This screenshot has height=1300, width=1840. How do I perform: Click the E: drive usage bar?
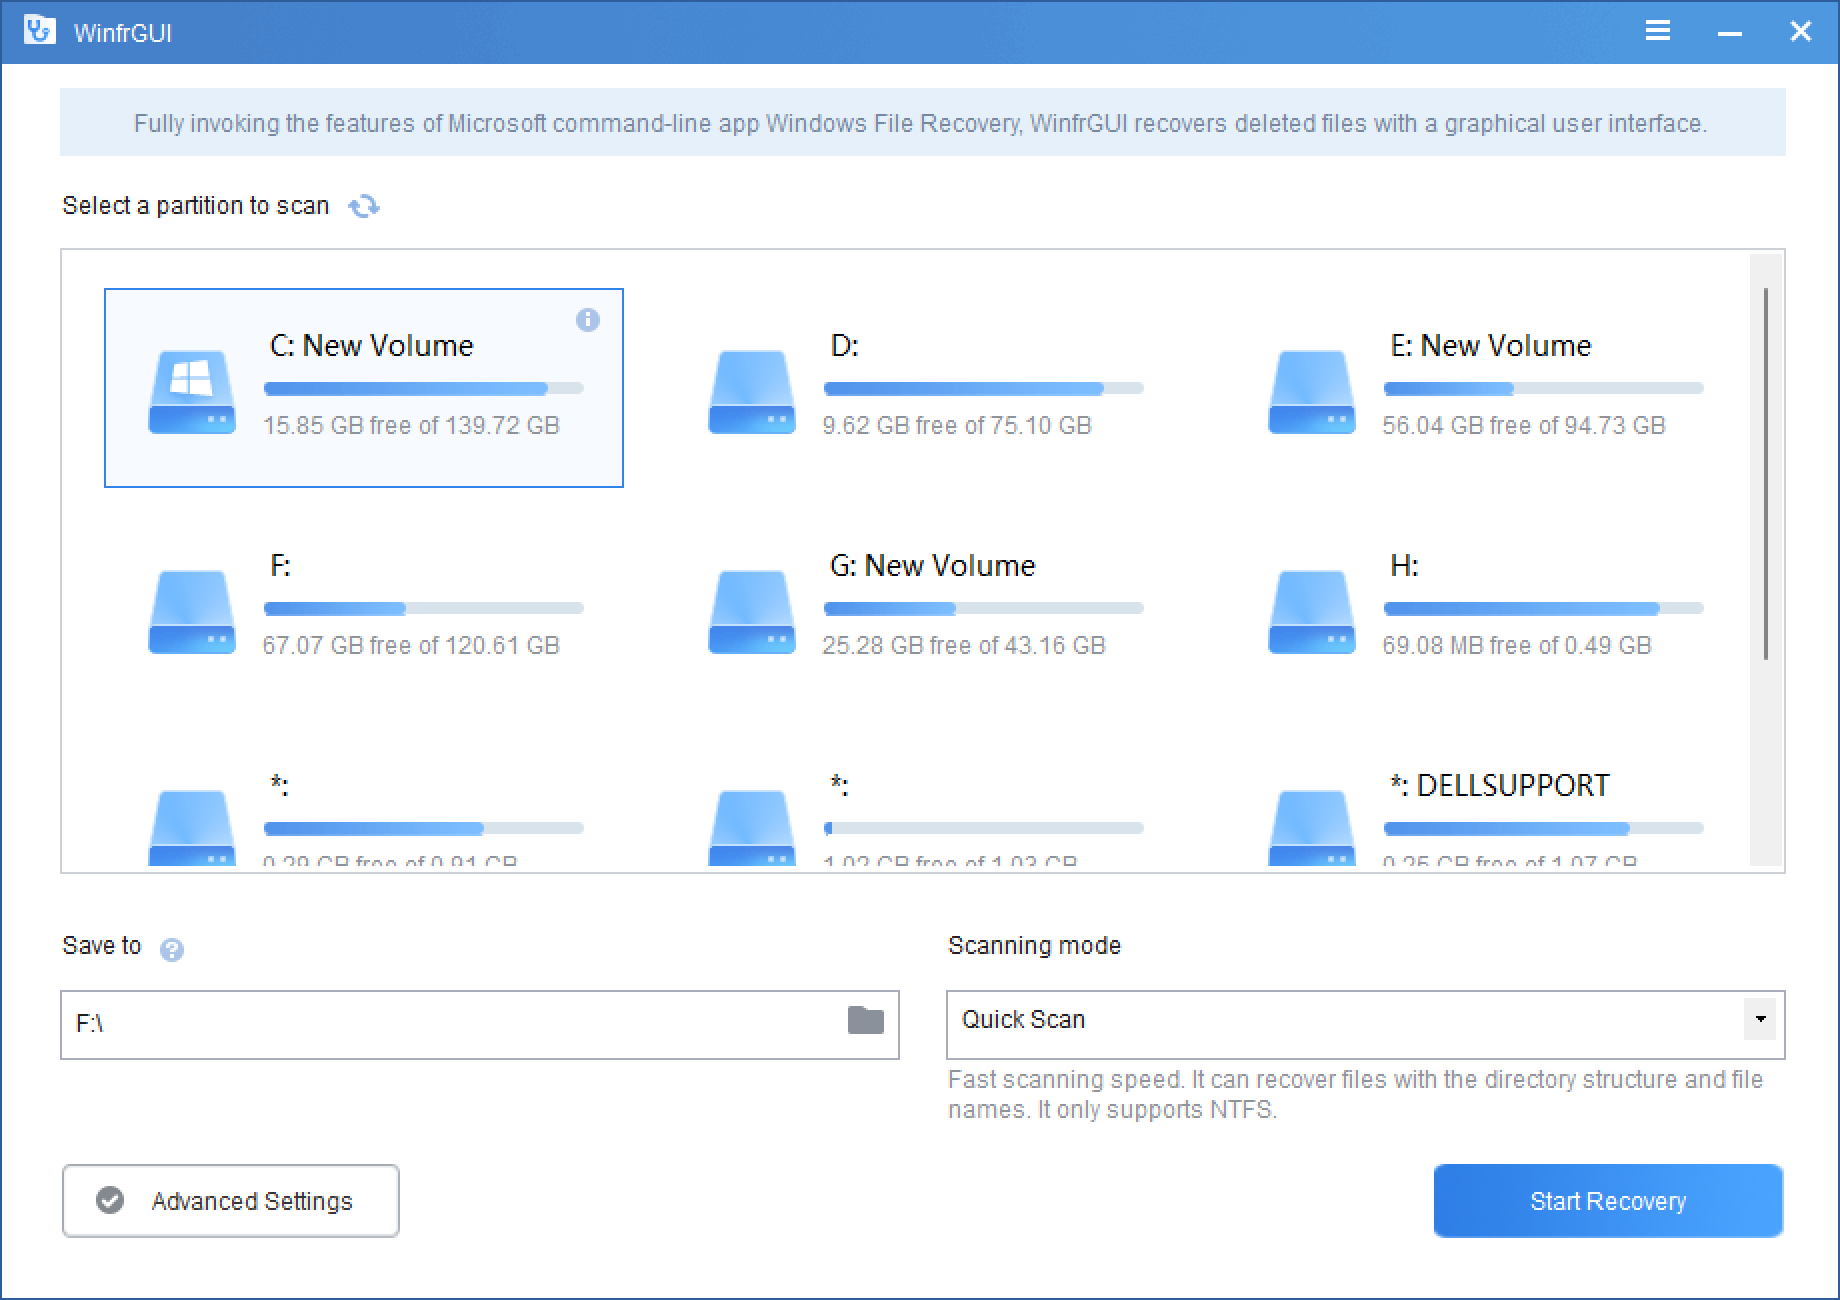tap(1544, 388)
